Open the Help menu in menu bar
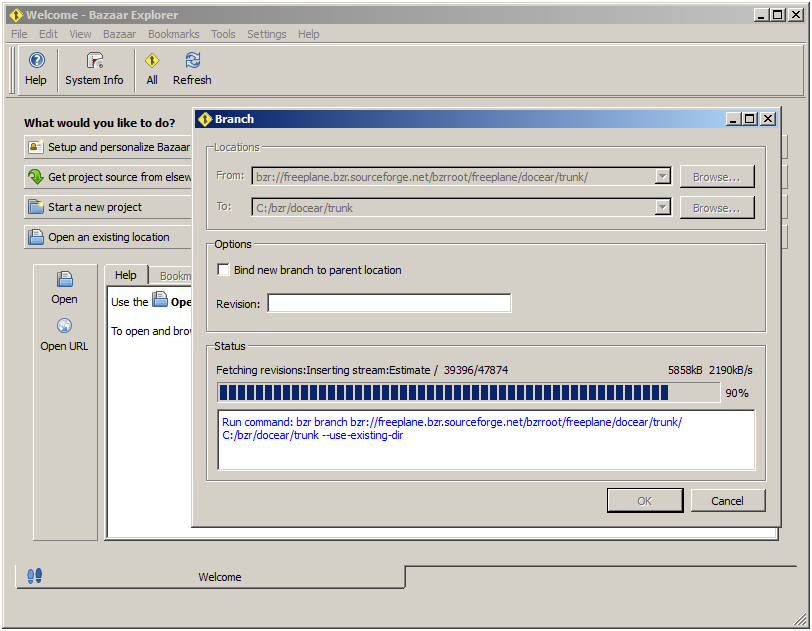 309,34
